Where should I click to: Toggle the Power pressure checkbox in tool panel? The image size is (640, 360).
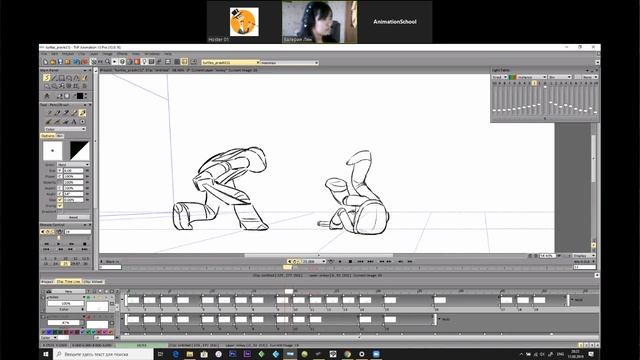pos(60,176)
